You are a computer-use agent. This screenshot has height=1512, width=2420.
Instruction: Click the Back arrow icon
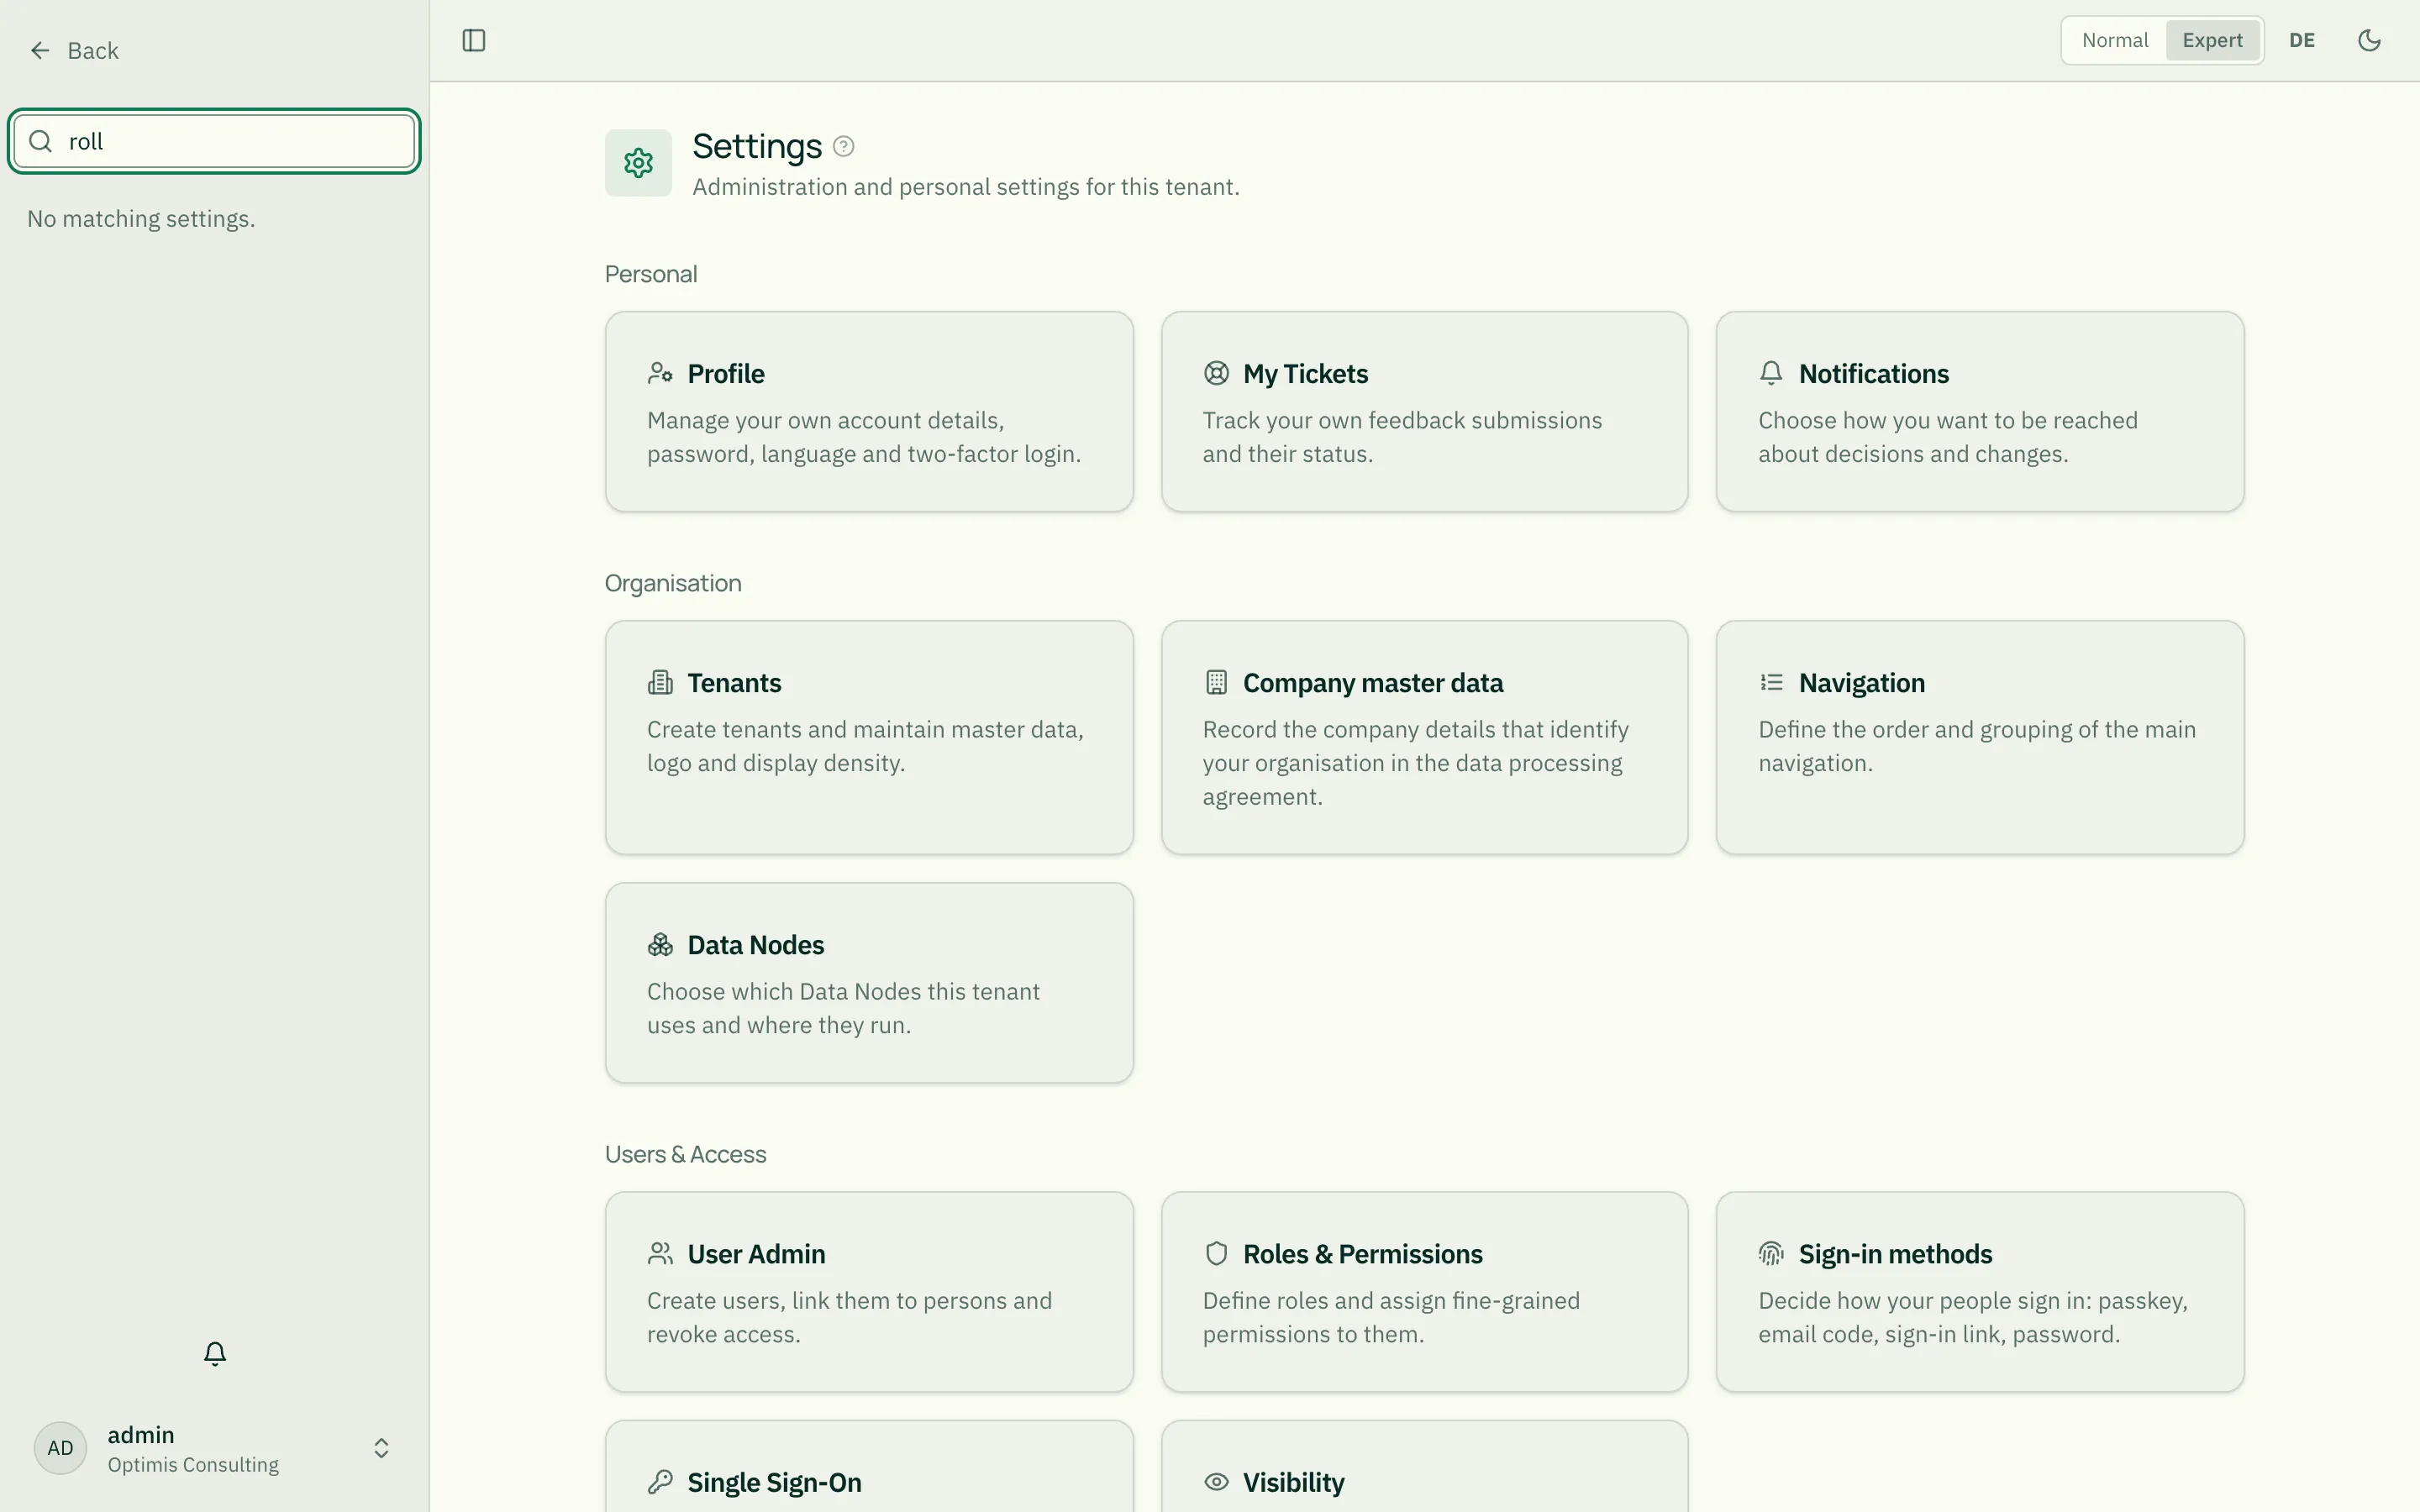tap(40, 51)
